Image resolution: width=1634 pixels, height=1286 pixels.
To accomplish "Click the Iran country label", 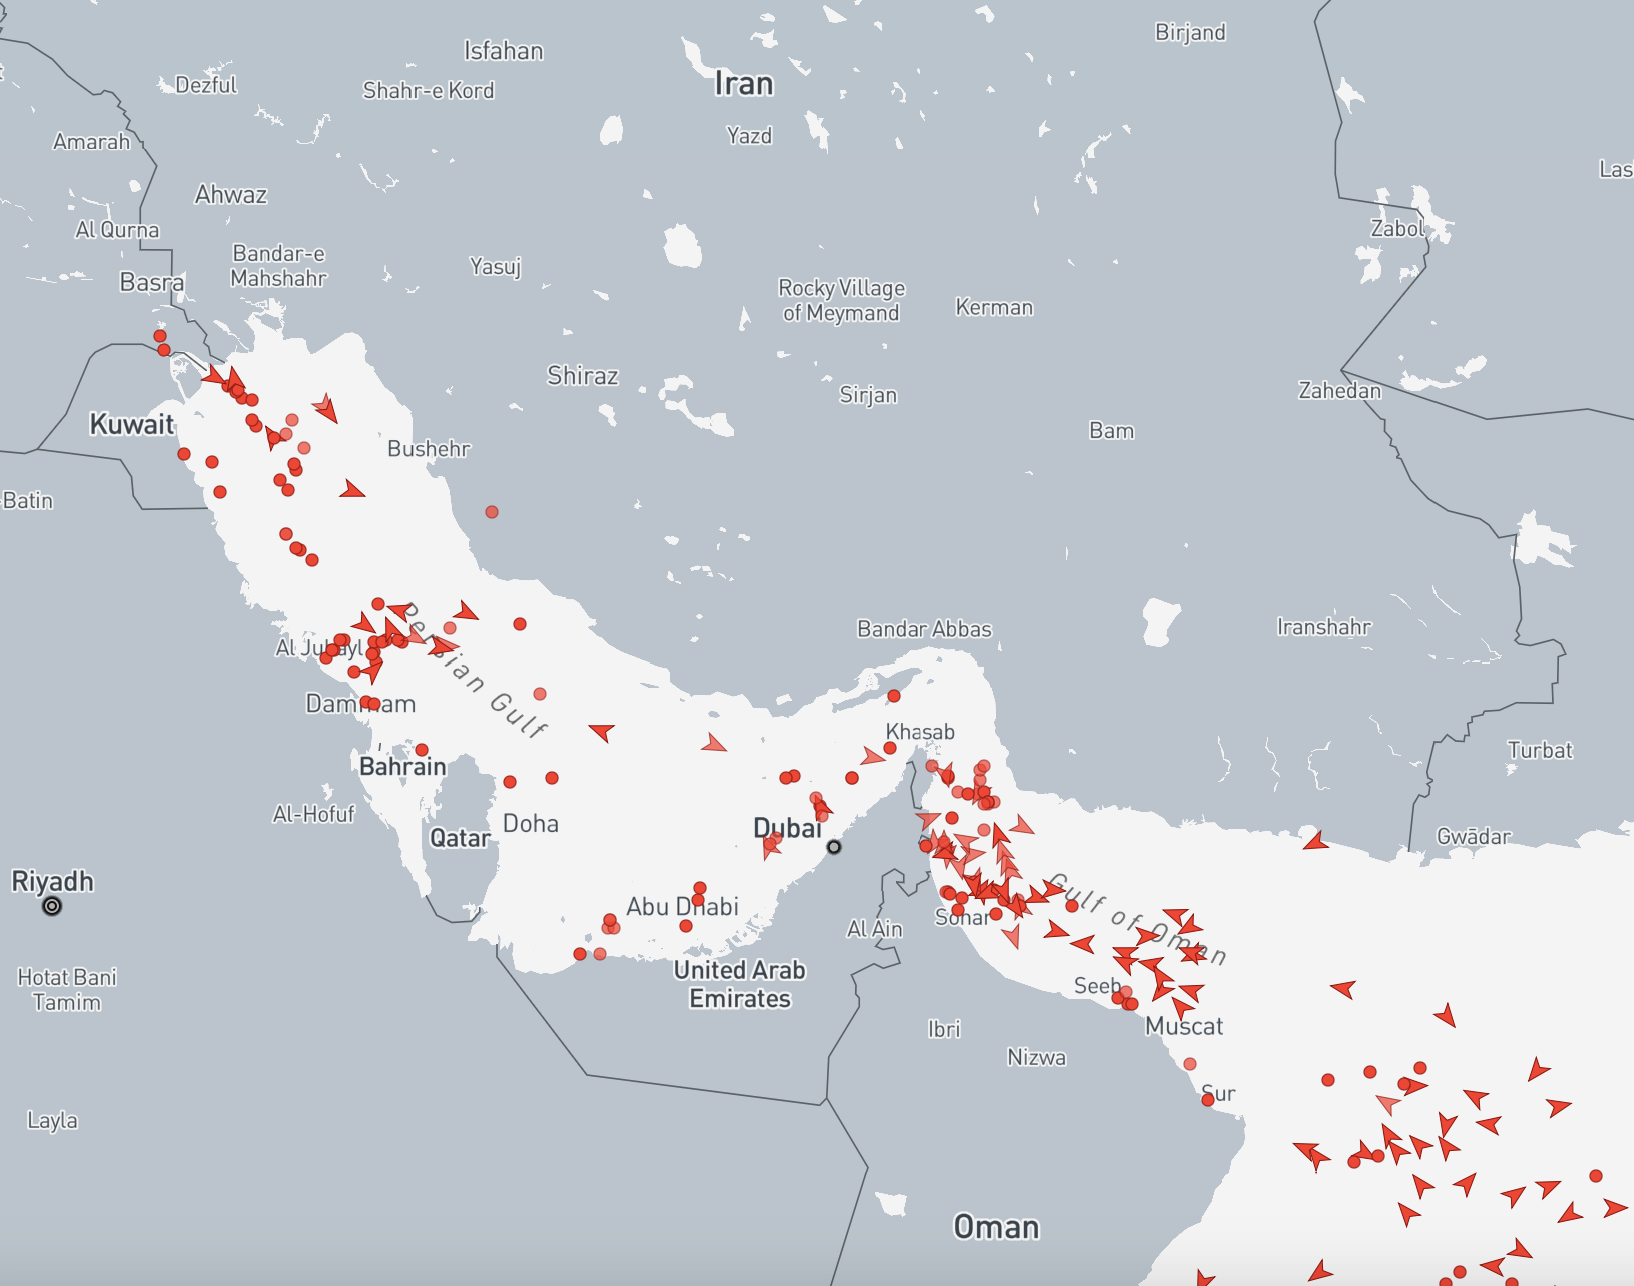I will coord(744,84).
